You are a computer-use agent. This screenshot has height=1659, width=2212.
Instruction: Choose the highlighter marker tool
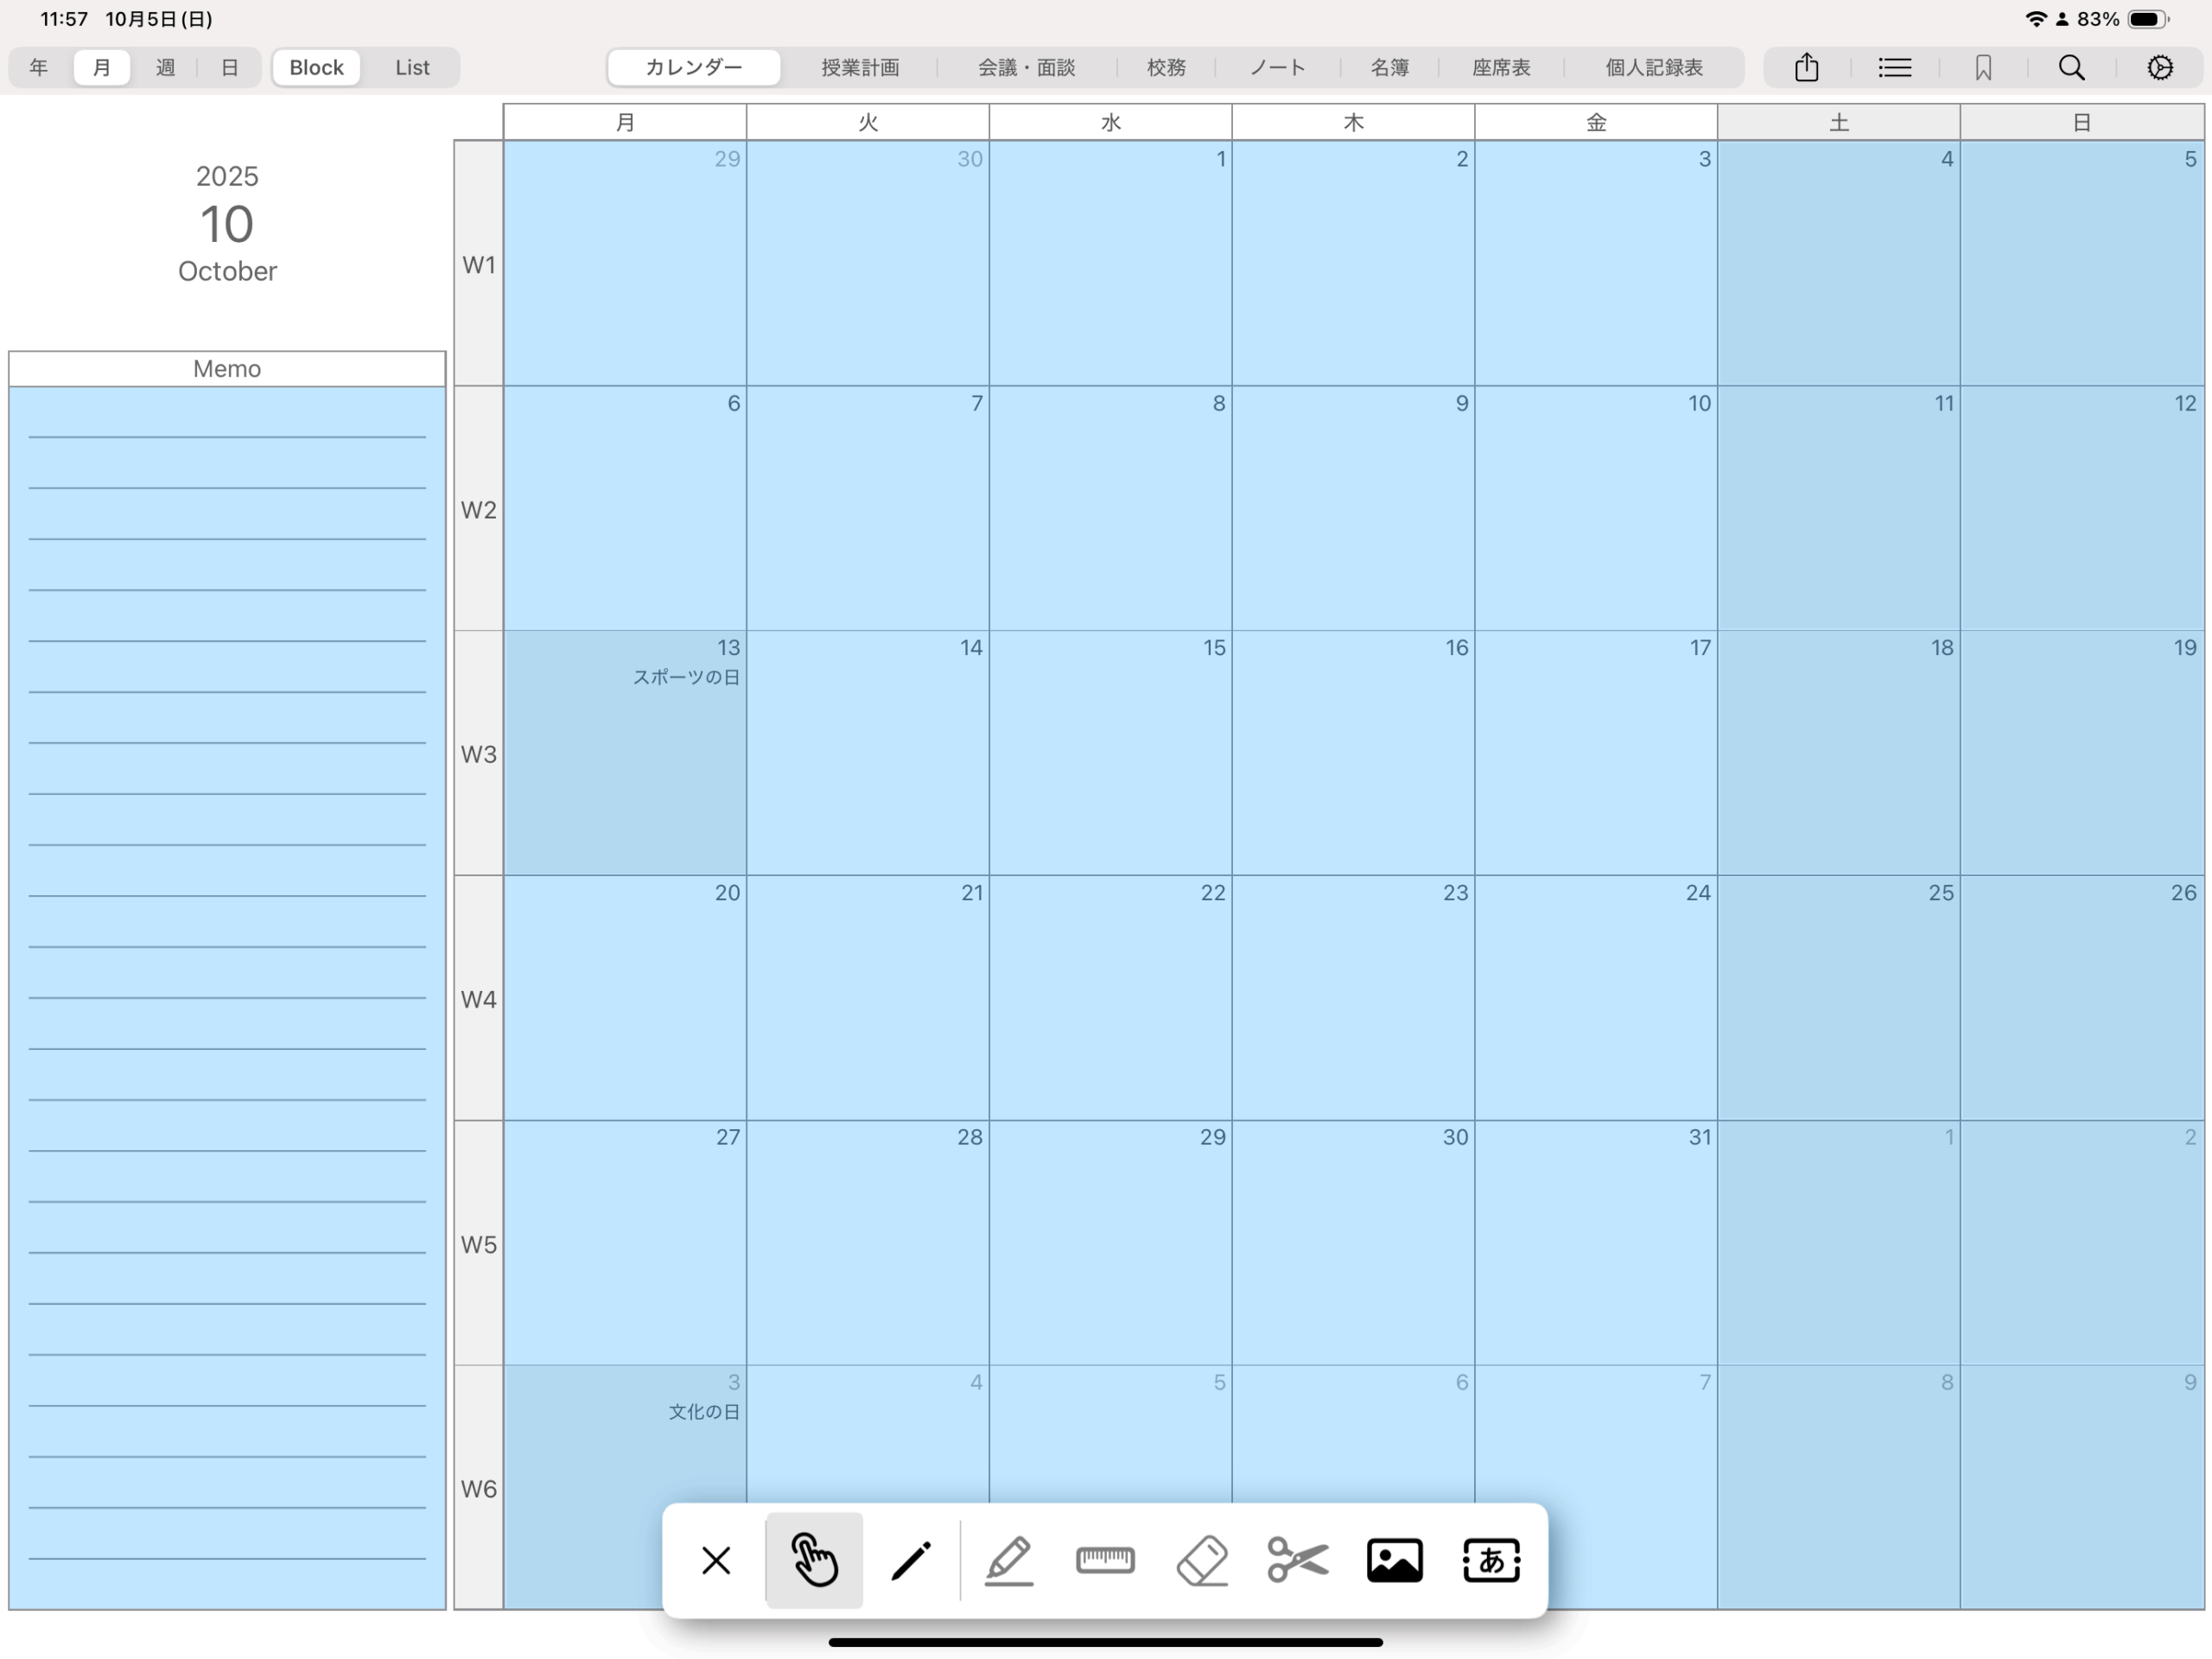pos(1008,1560)
